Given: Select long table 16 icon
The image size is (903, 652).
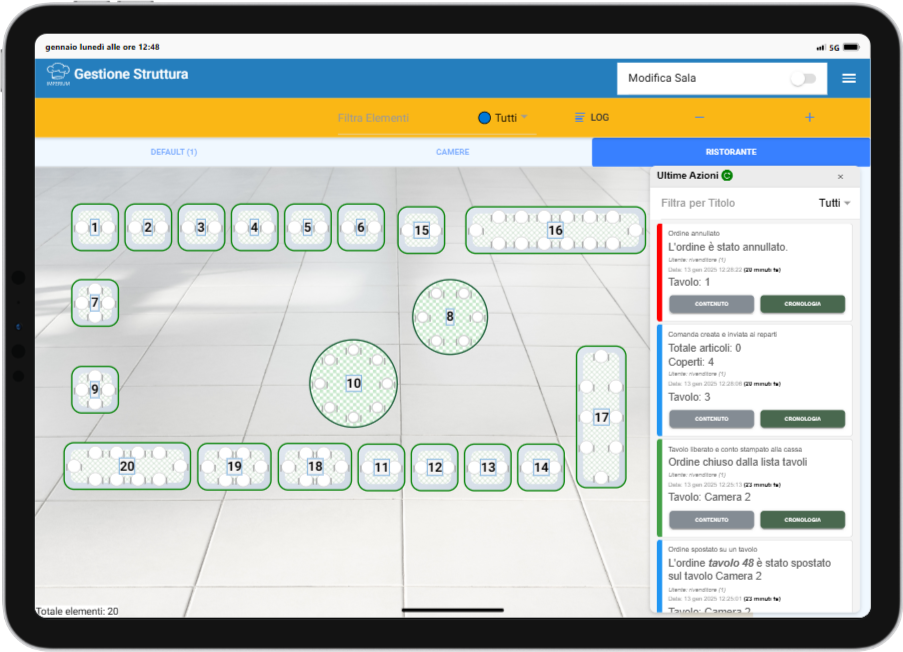Looking at the screenshot, I should click(555, 230).
